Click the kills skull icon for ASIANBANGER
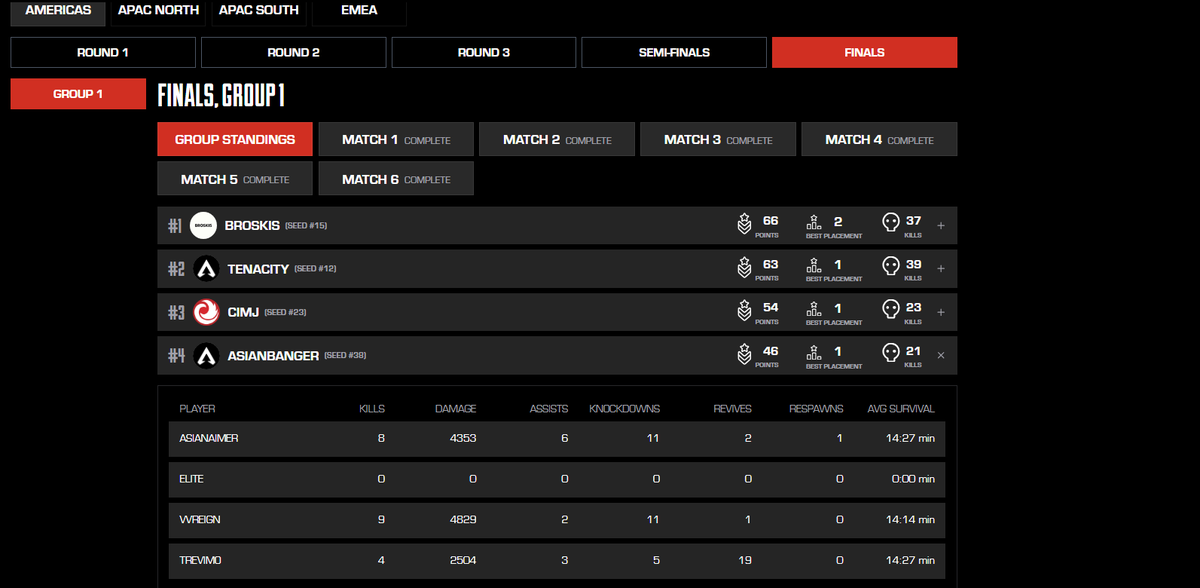The image size is (1200, 588). [890, 355]
